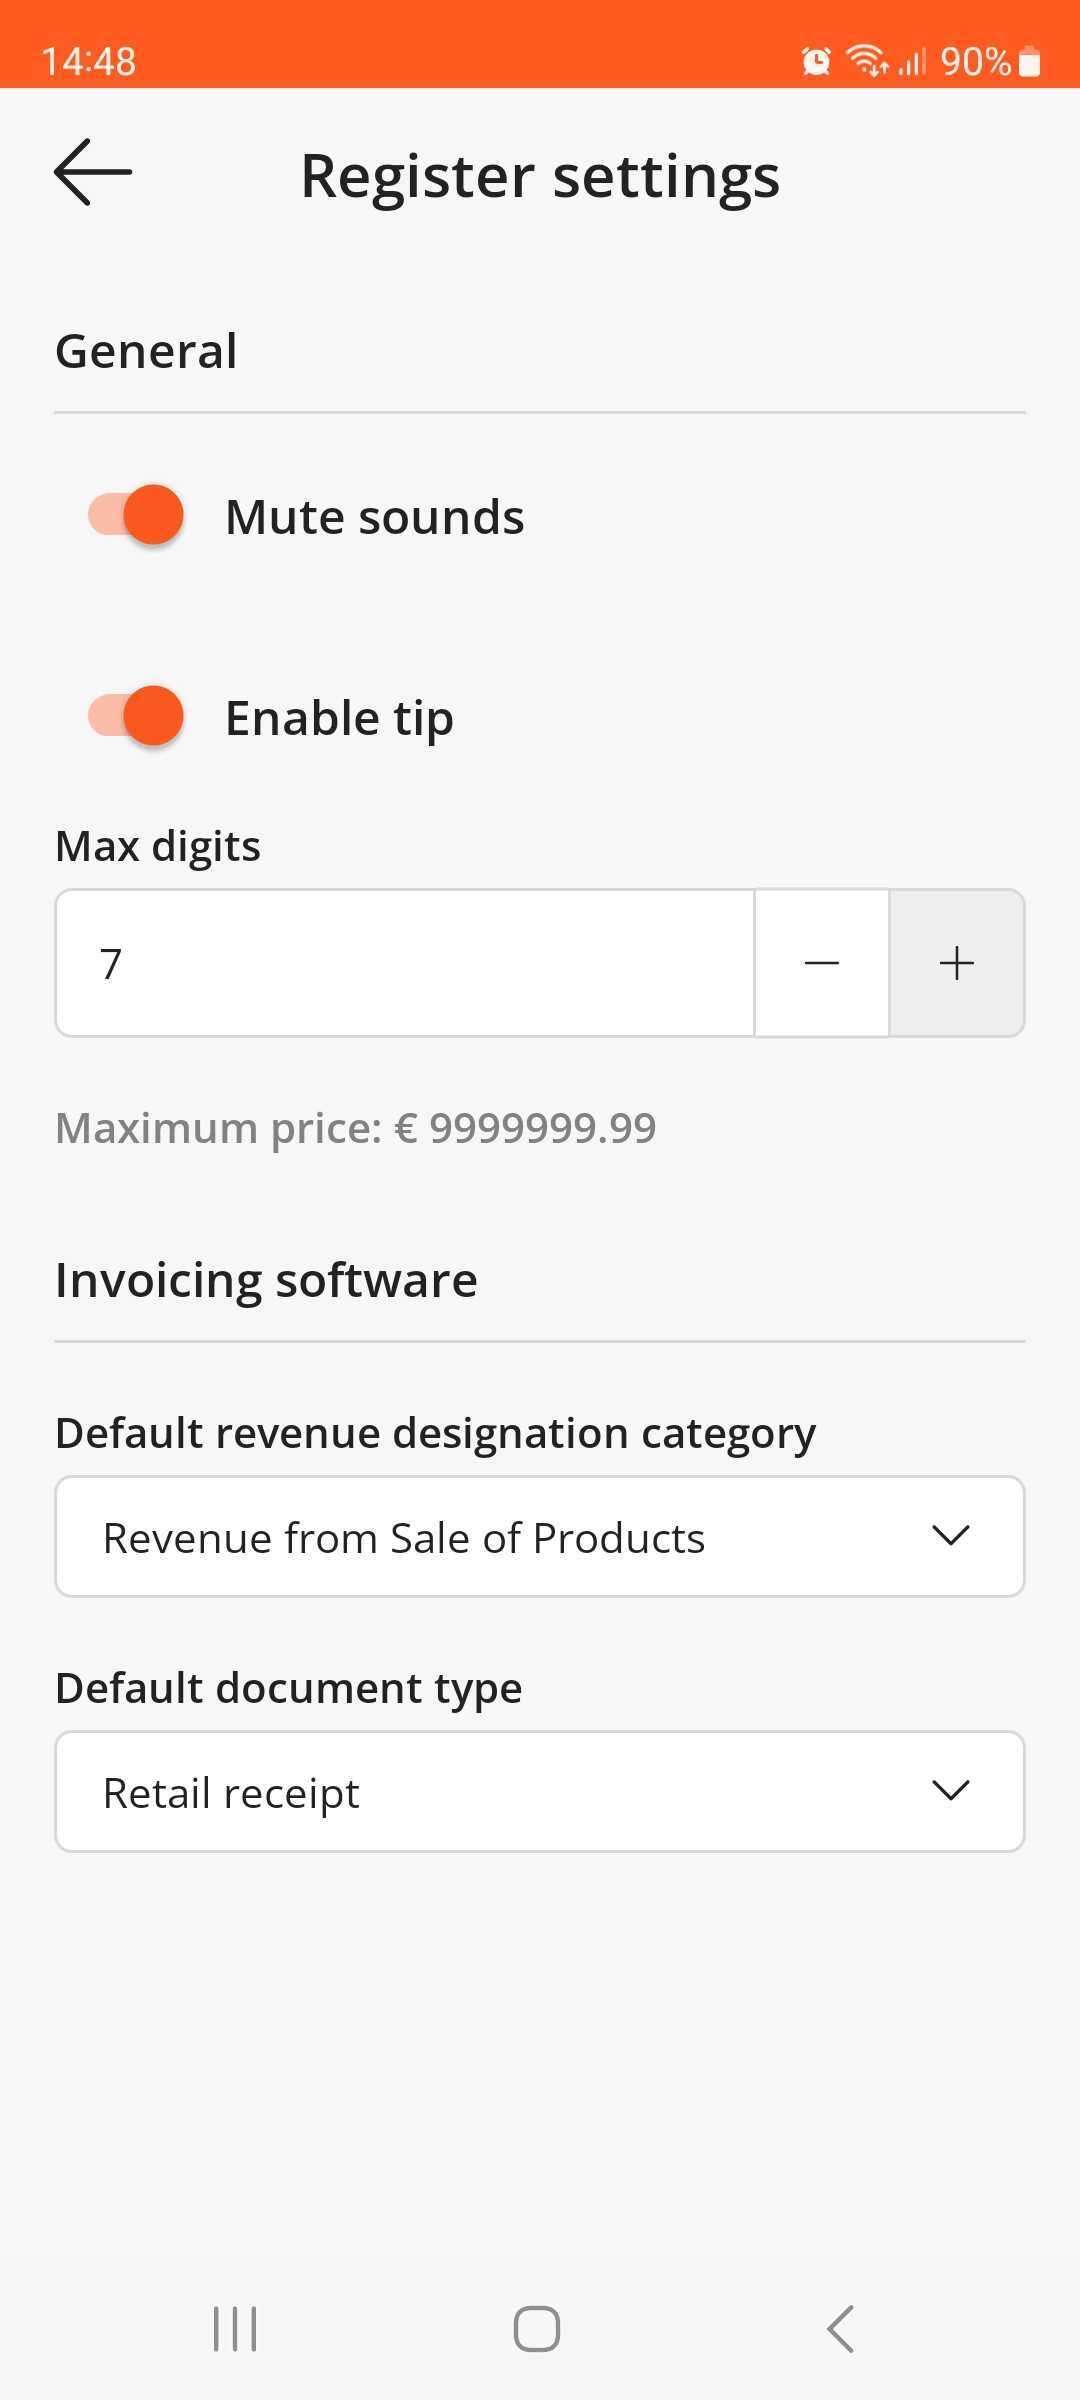This screenshot has width=1080, height=2400.
Task: Tap the Wi-Fi icon in status bar
Action: tap(866, 61)
